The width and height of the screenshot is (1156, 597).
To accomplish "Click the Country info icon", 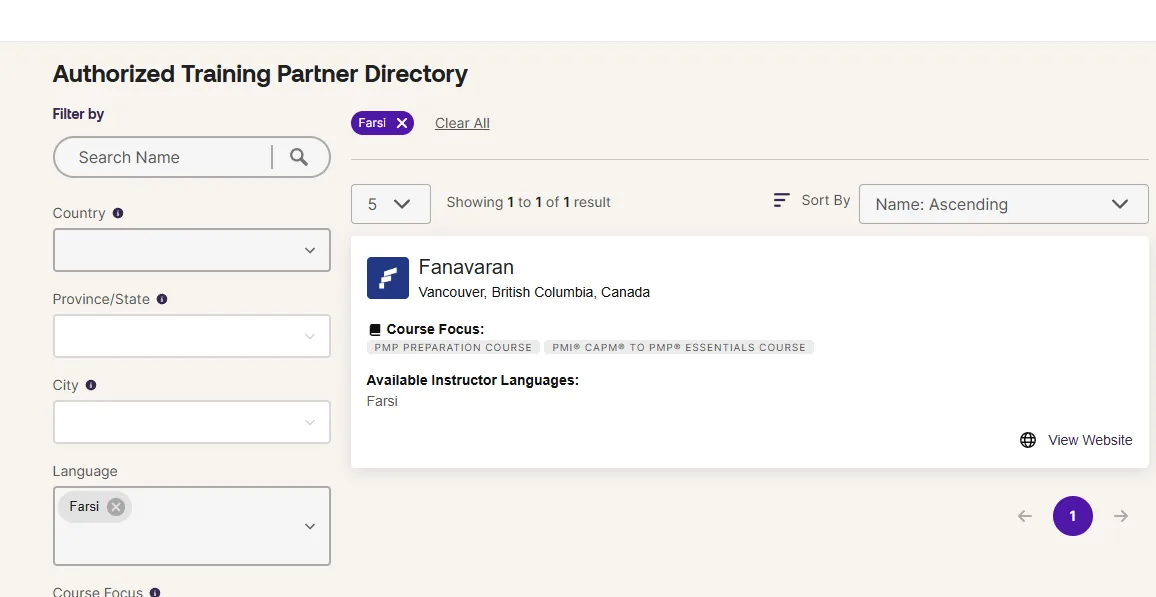I will [118, 213].
